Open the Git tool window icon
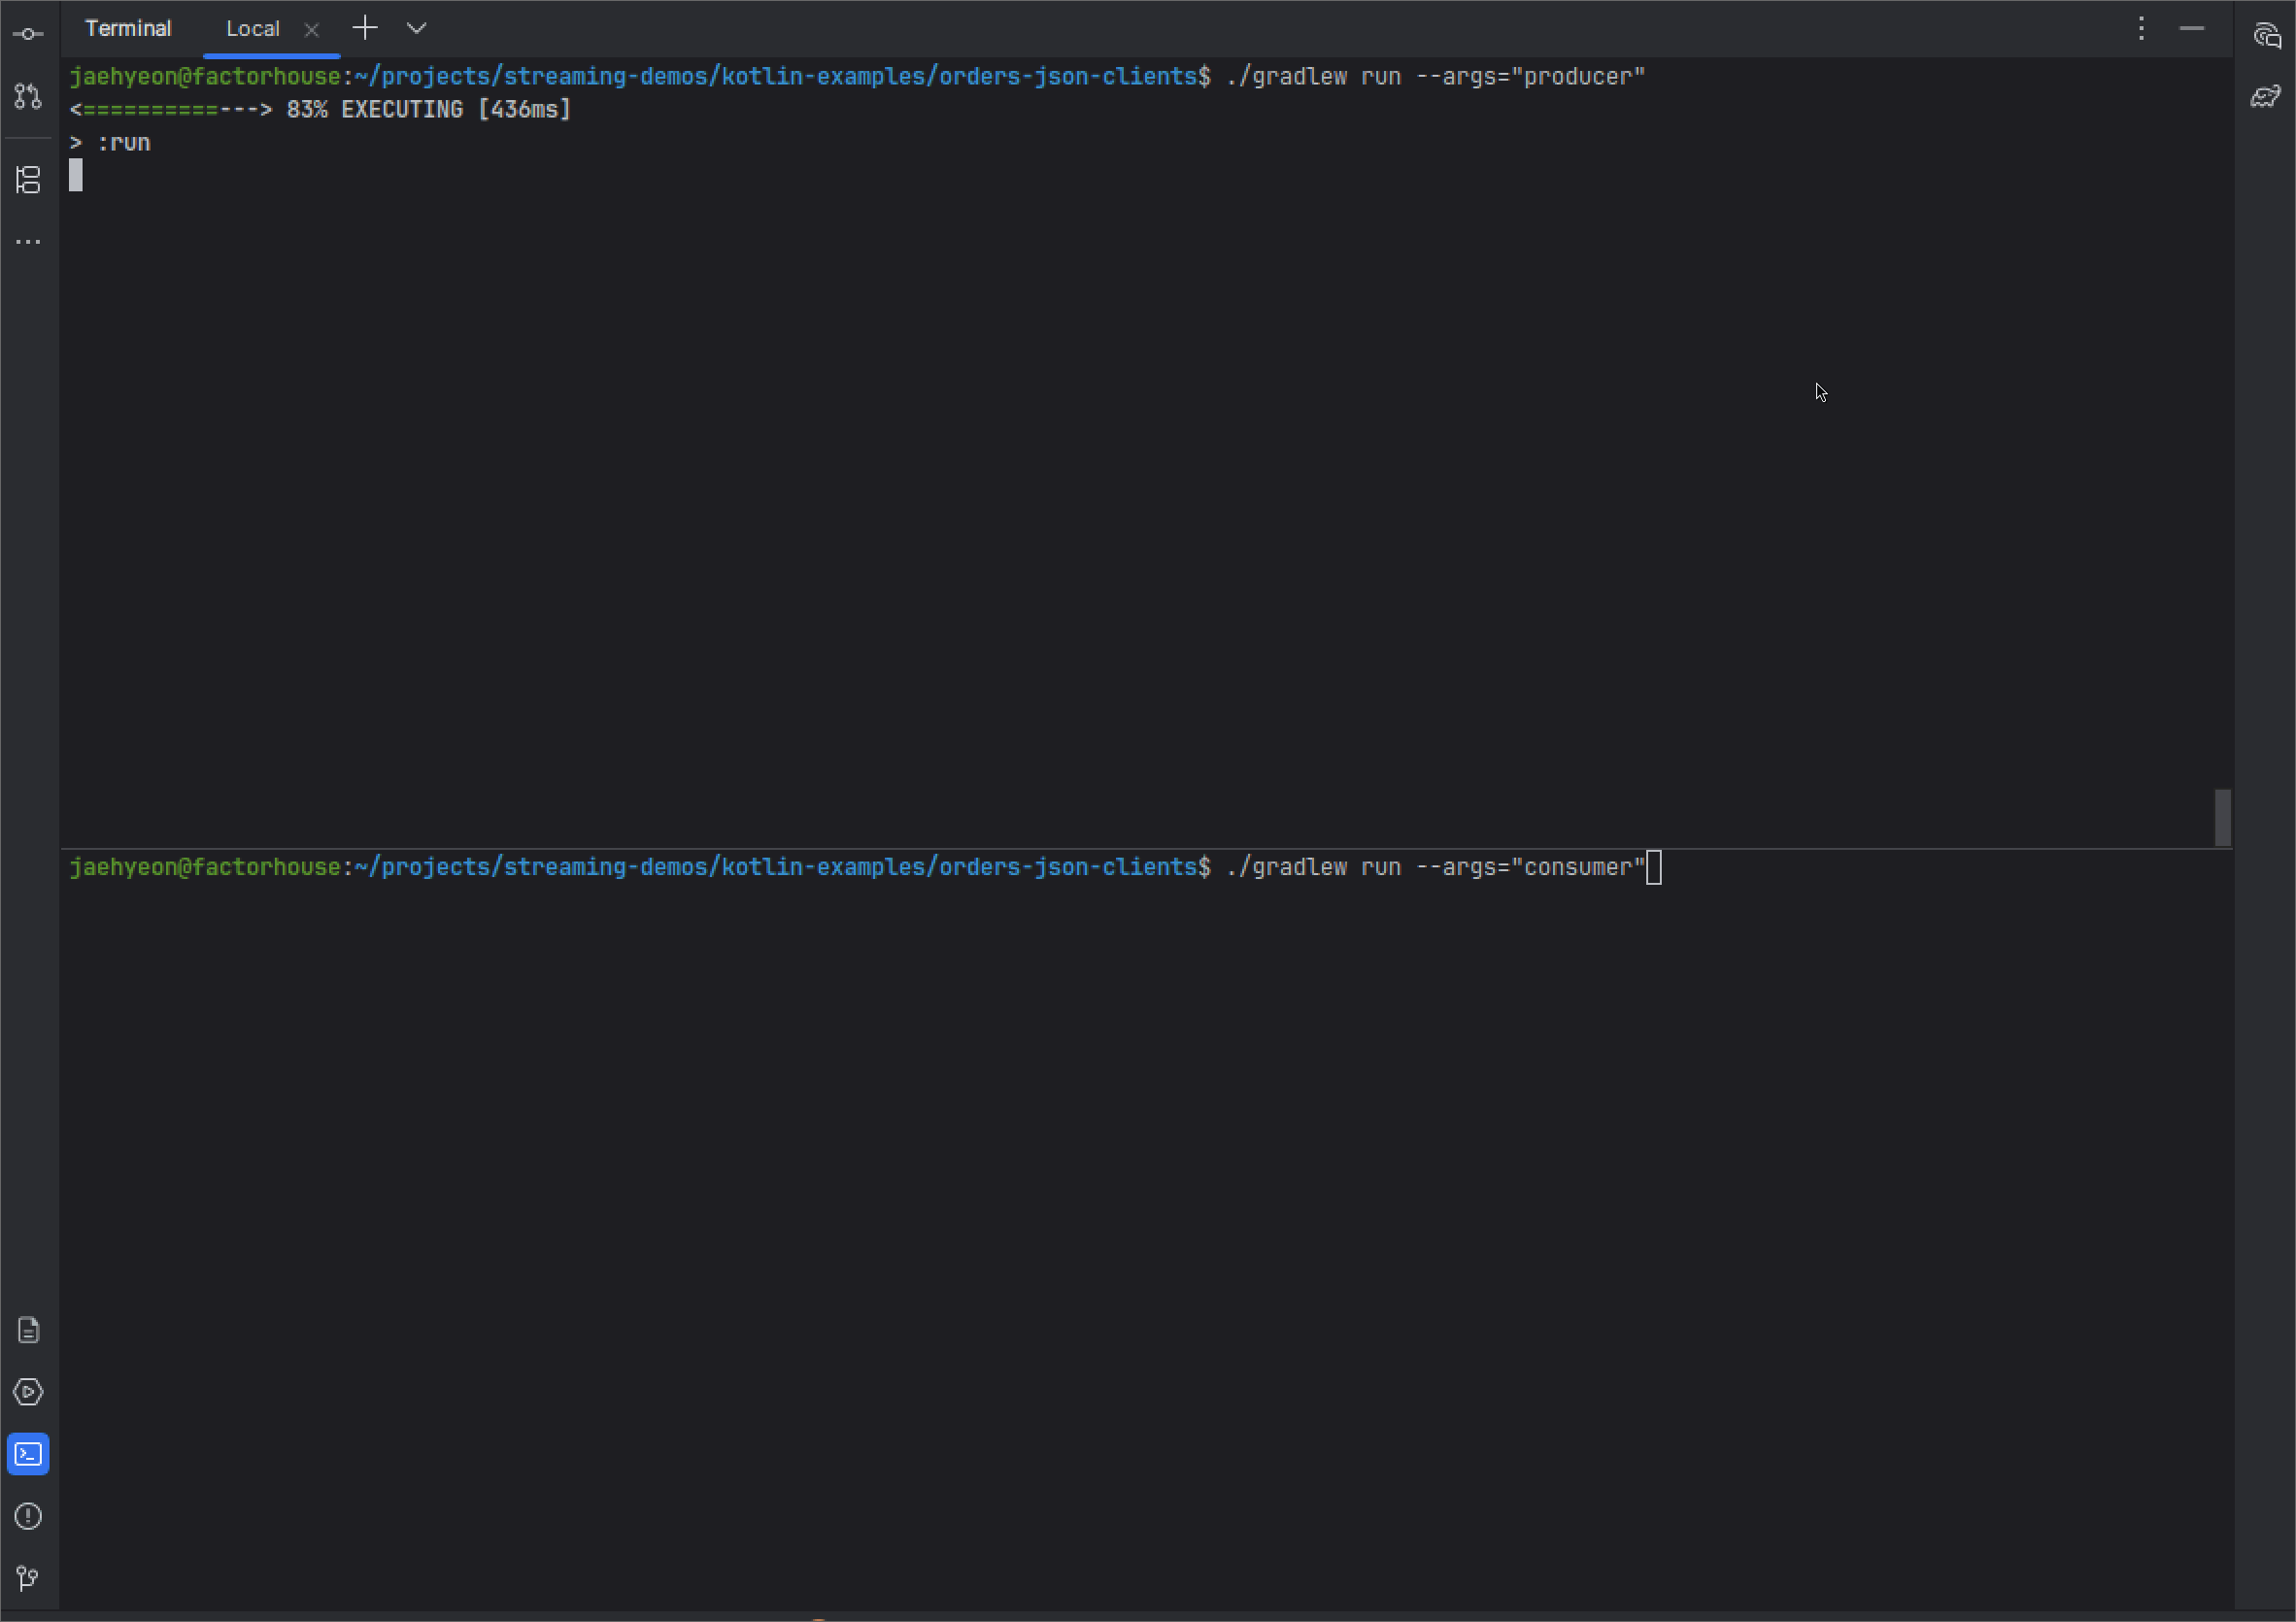The height and width of the screenshot is (1622, 2296). (28, 1578)
